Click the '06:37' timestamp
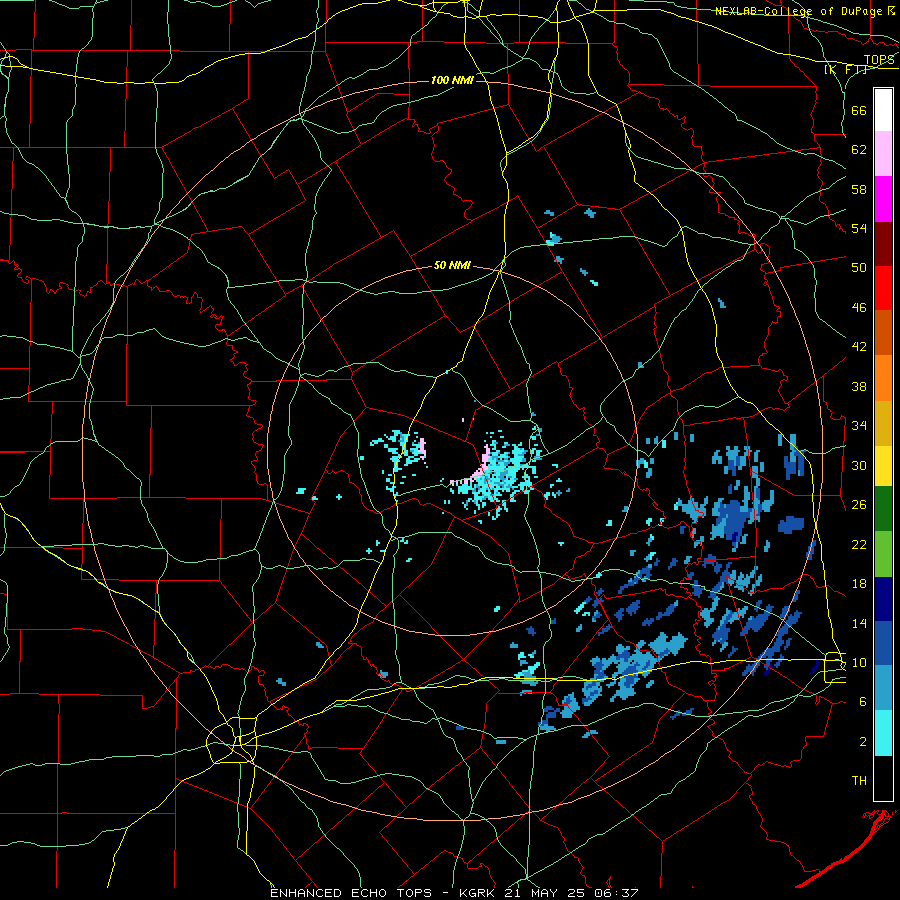900x900 pixels. [x=617, y=893]
